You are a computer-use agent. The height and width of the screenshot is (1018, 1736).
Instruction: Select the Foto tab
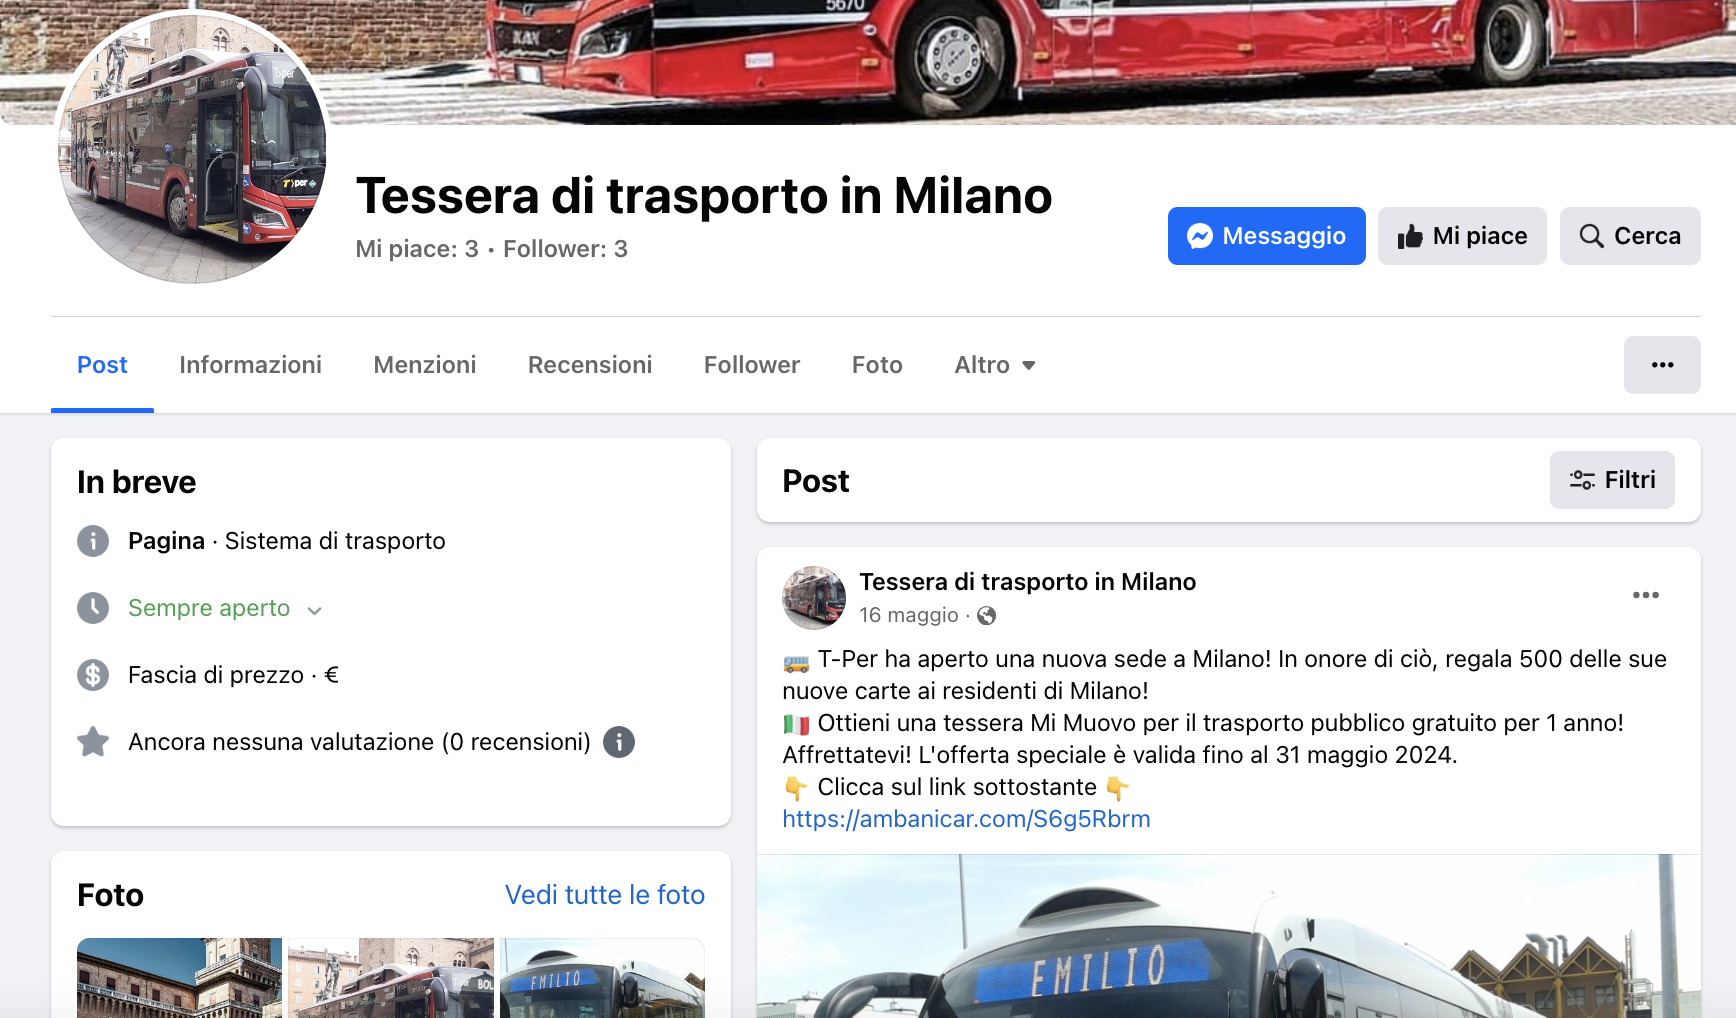[877, 365]
